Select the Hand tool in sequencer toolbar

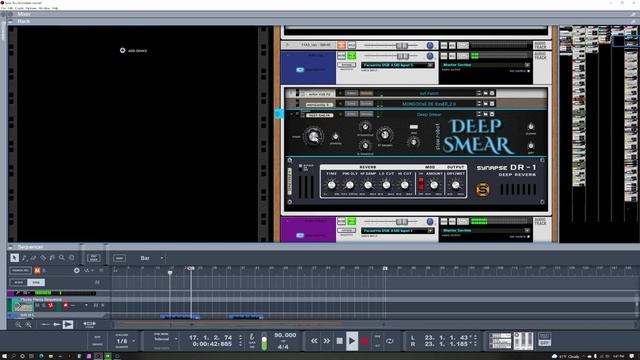coord(71,258)
